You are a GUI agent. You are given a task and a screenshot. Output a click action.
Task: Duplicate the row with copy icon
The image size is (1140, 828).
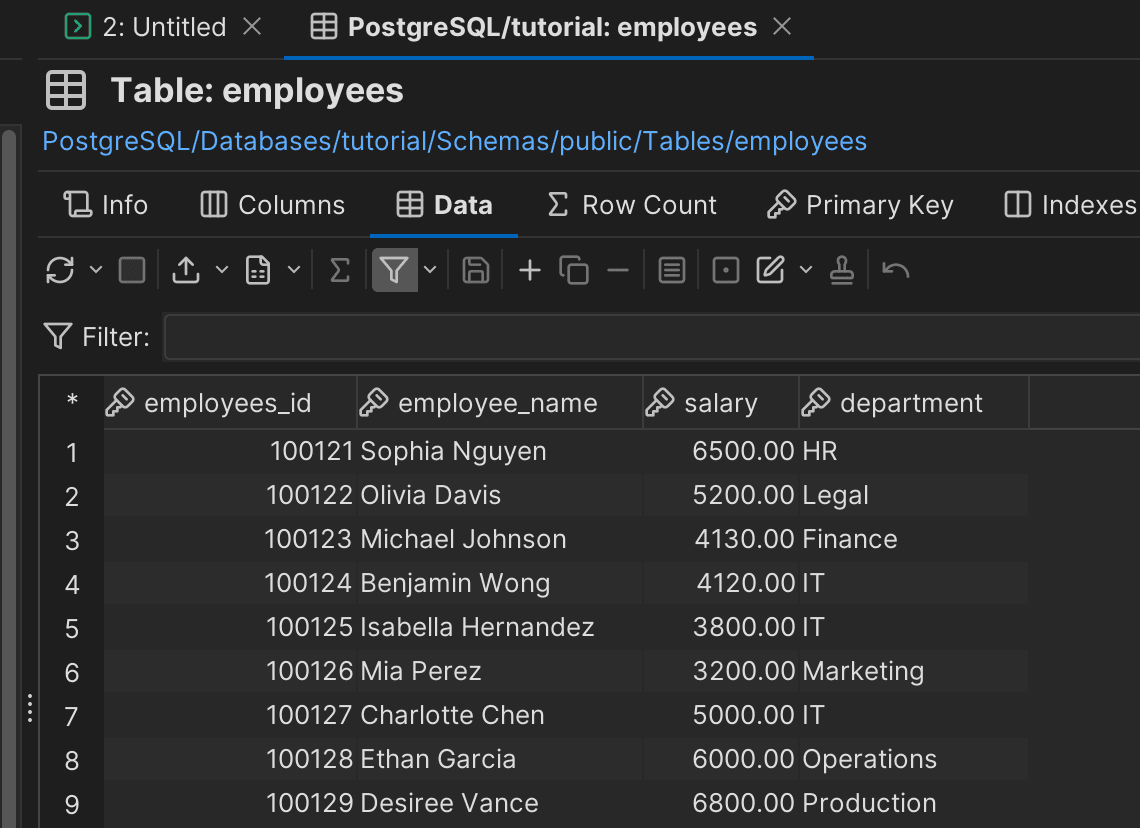574,270
